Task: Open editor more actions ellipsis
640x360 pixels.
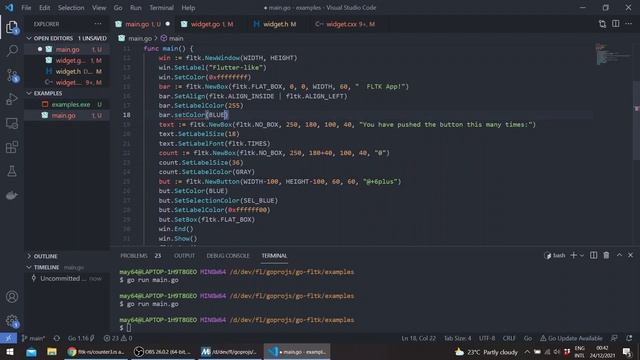Action: pyautogui.click(x=629, y=24)
